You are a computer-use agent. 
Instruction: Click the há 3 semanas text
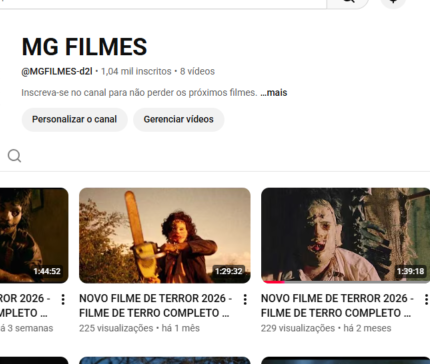tap(27, 328)
